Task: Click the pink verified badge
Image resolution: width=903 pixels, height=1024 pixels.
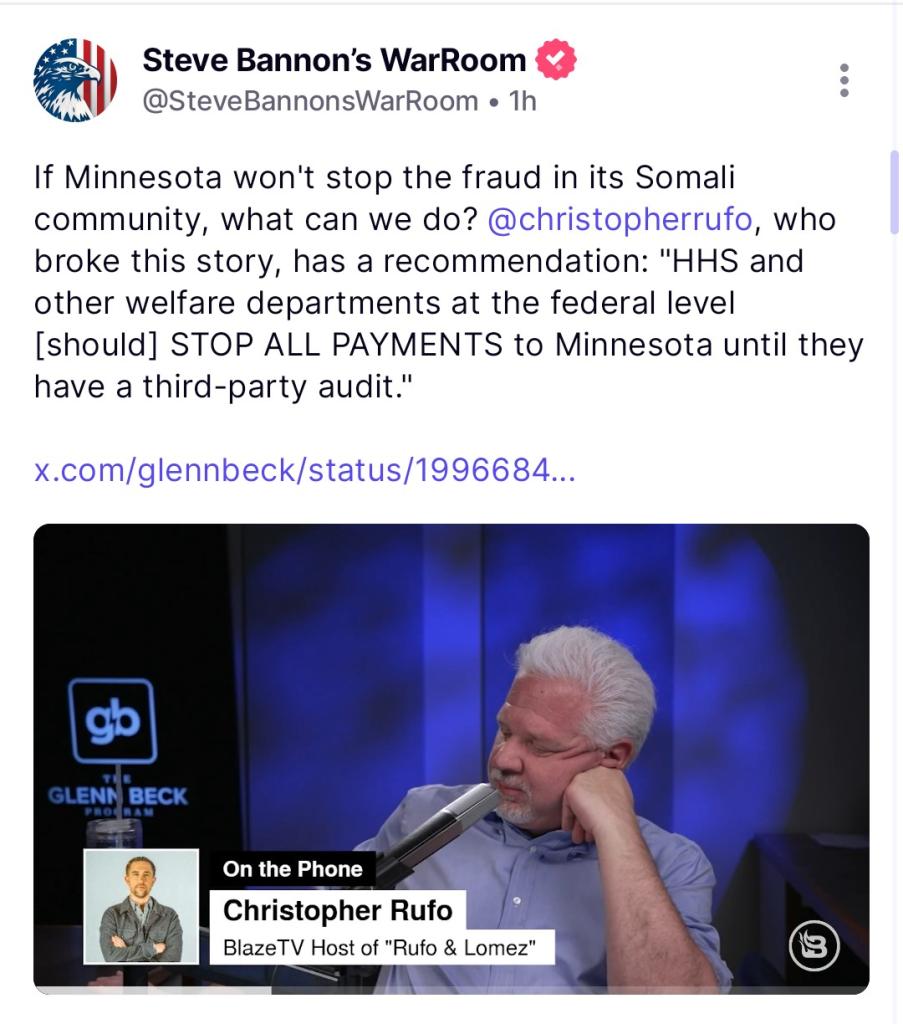Action: coord(556,59)
